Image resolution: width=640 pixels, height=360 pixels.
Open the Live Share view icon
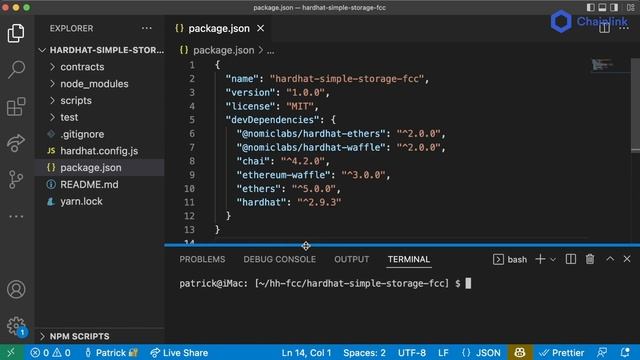pos(16,142)
